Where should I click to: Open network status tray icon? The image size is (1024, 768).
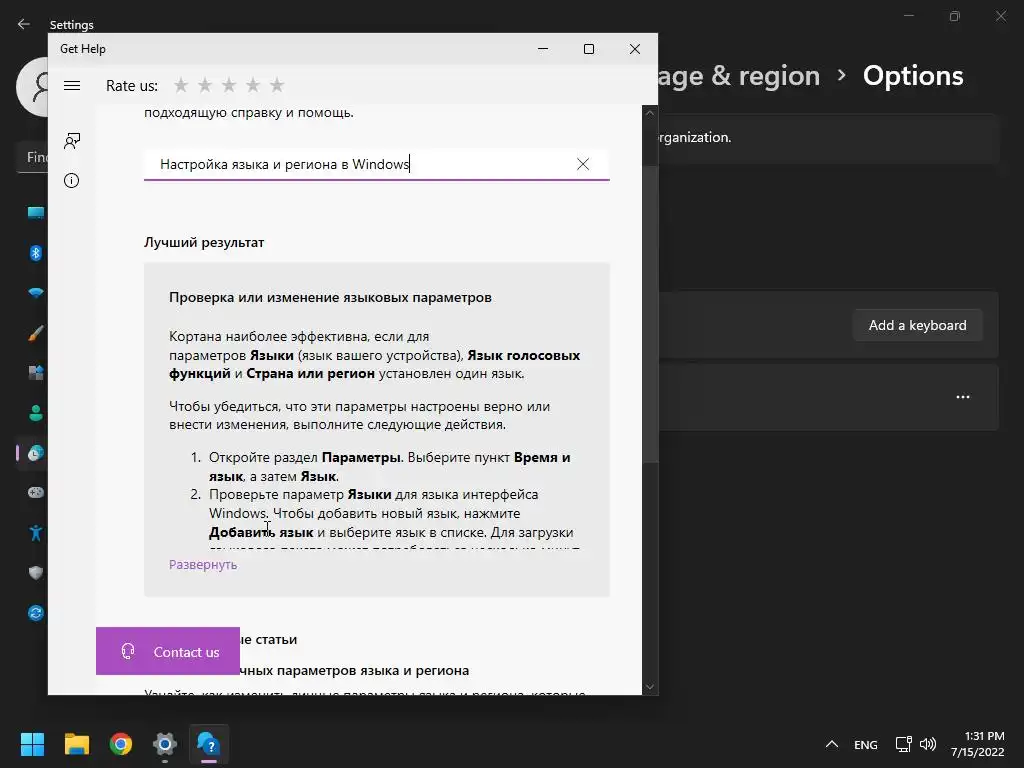(904, 744)
